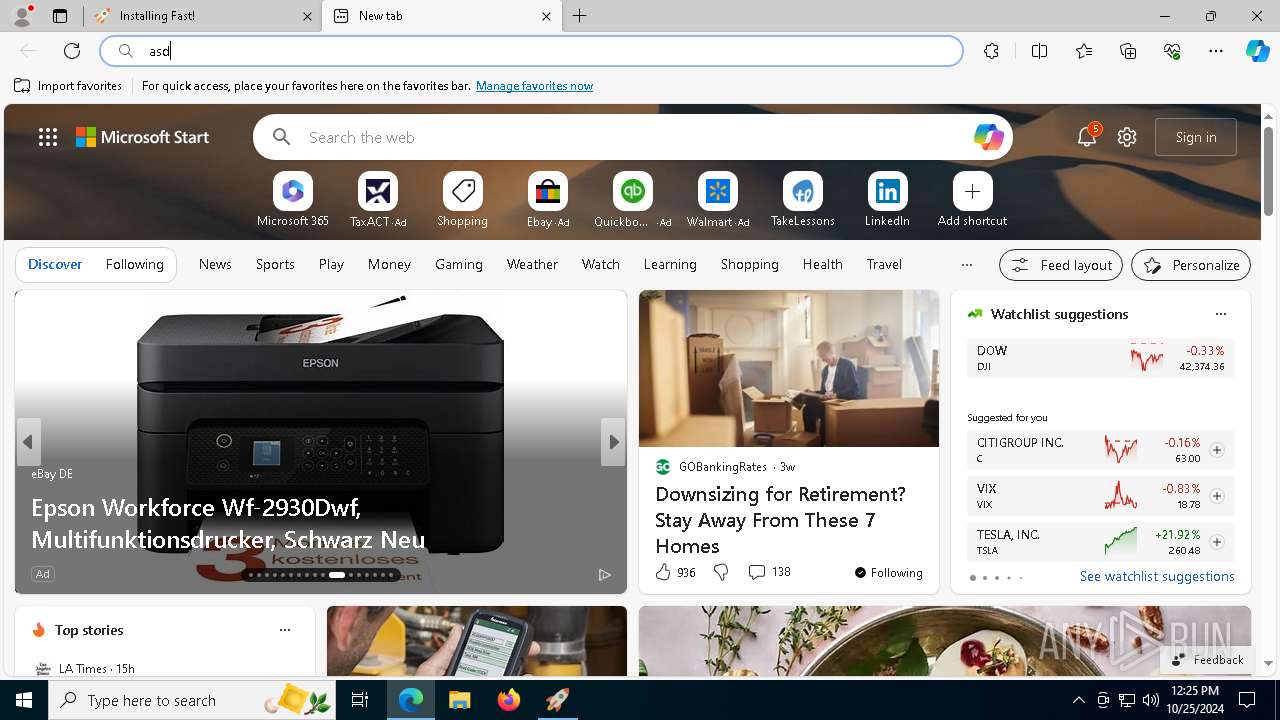The image size is (1280, 720).
Task: Open the Extensions puzzle icon
Action: (991, 51)
